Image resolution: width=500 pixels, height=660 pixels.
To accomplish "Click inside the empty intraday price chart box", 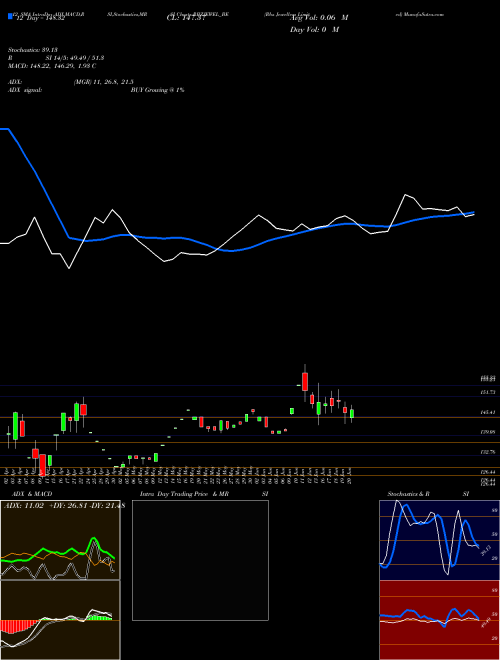I will point(200,560).
